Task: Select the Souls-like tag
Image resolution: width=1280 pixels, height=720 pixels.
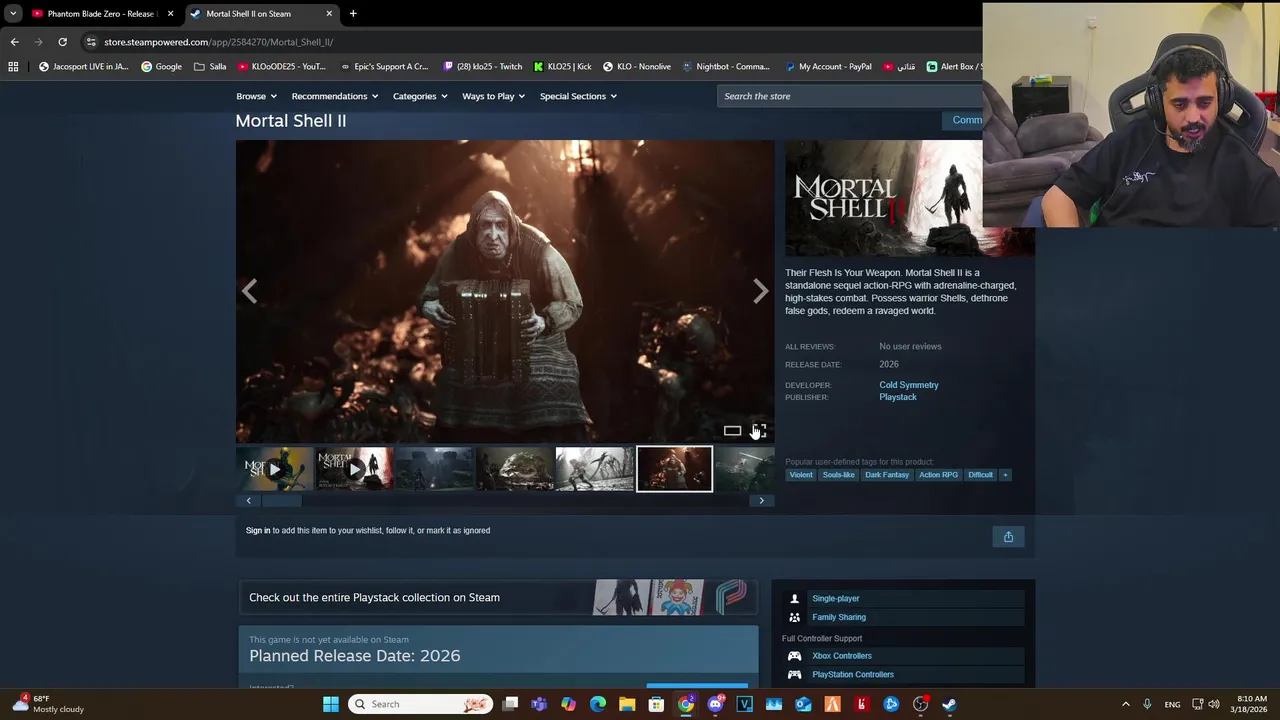Action: tap(838, 475)
